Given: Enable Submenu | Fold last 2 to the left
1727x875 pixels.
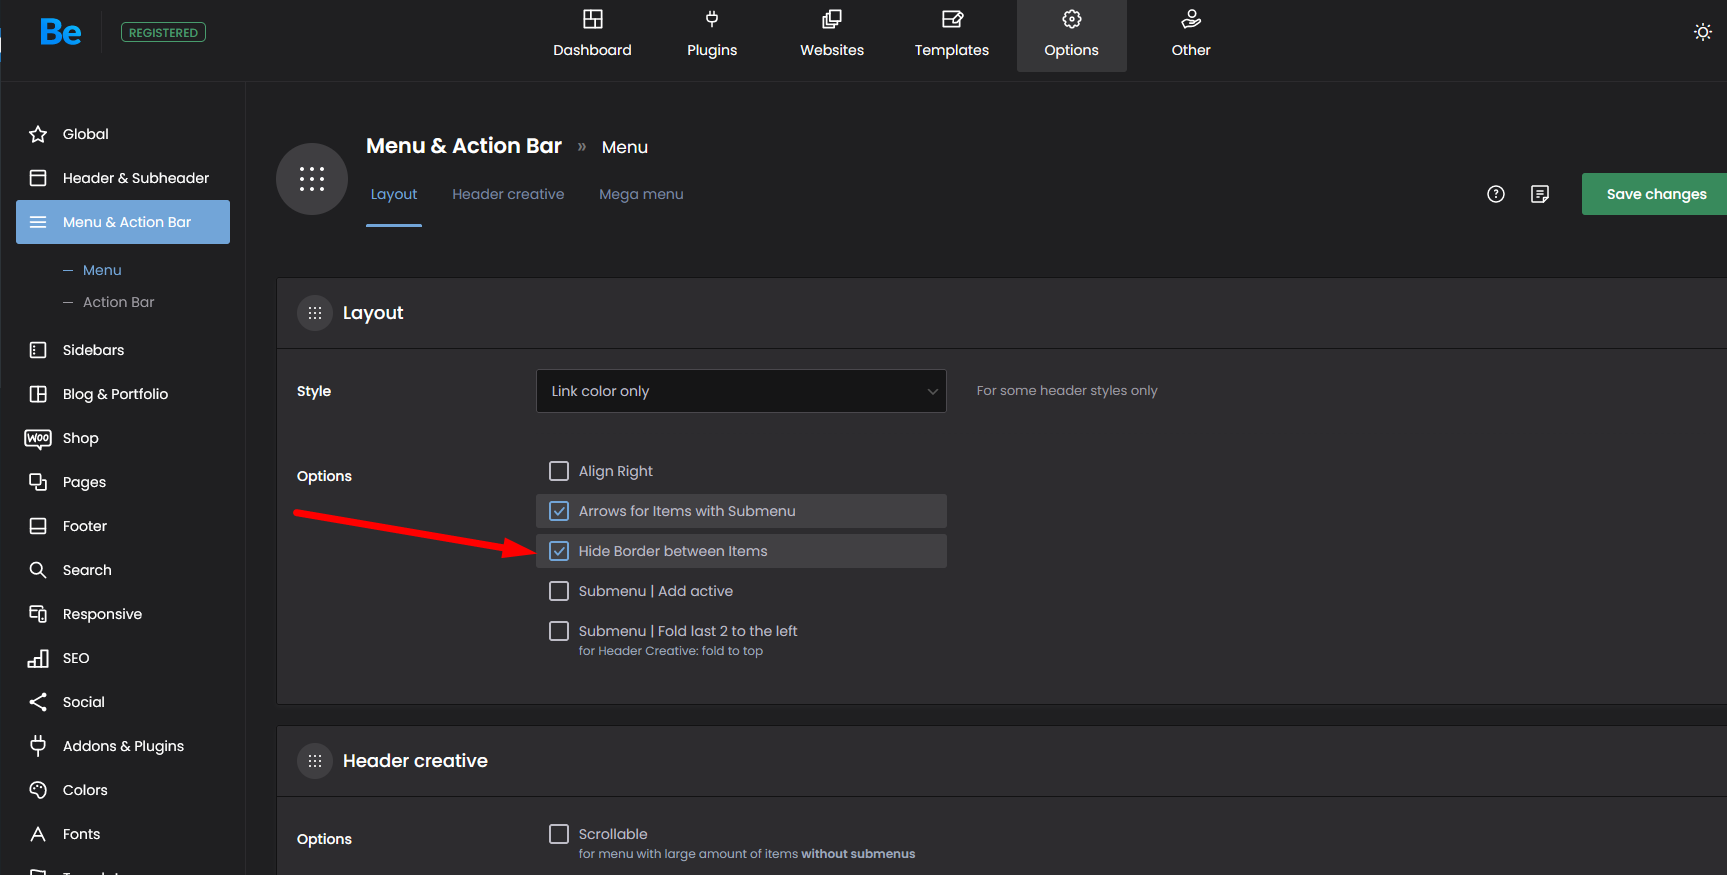Looking at the screenshot, I should tap(559, 631).
